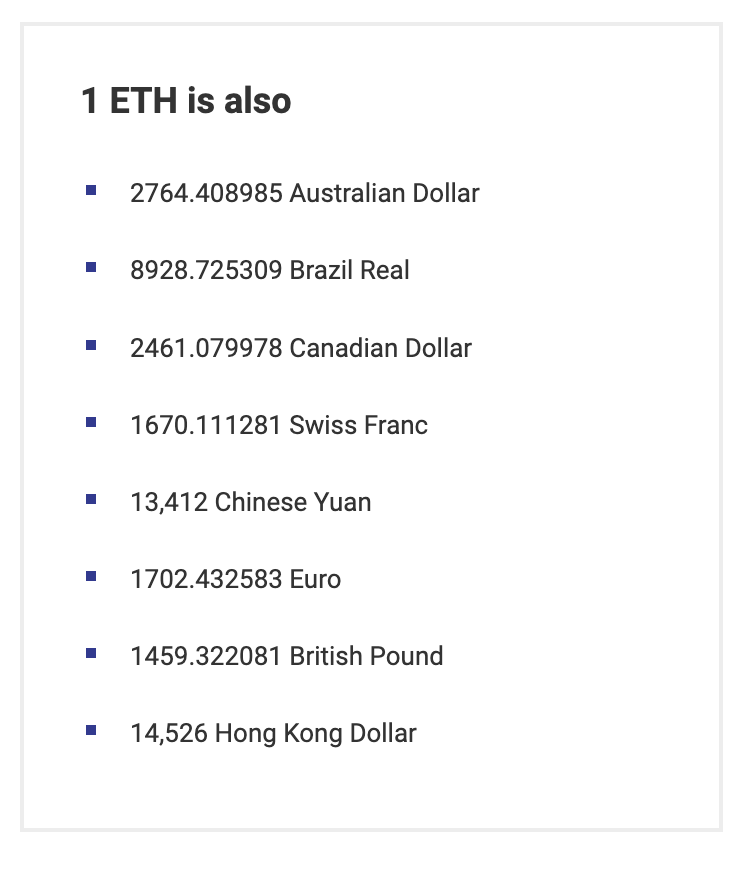Click the bullet before Chinese Yuan
746x884 pixels.
[91, 499]
